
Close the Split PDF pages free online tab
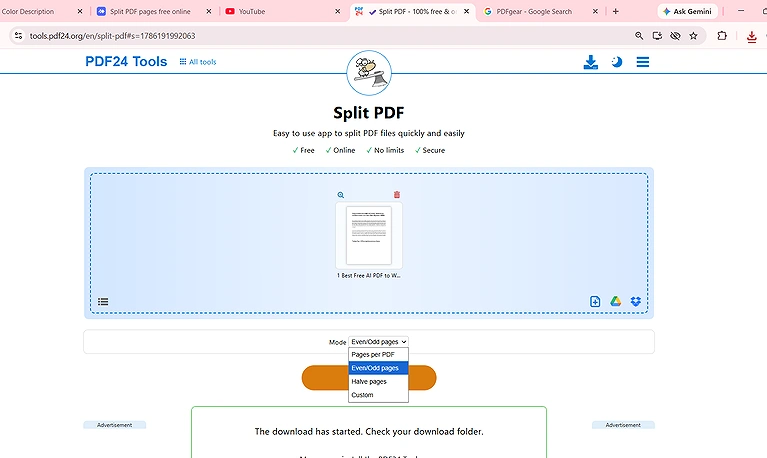pos(209,11)
